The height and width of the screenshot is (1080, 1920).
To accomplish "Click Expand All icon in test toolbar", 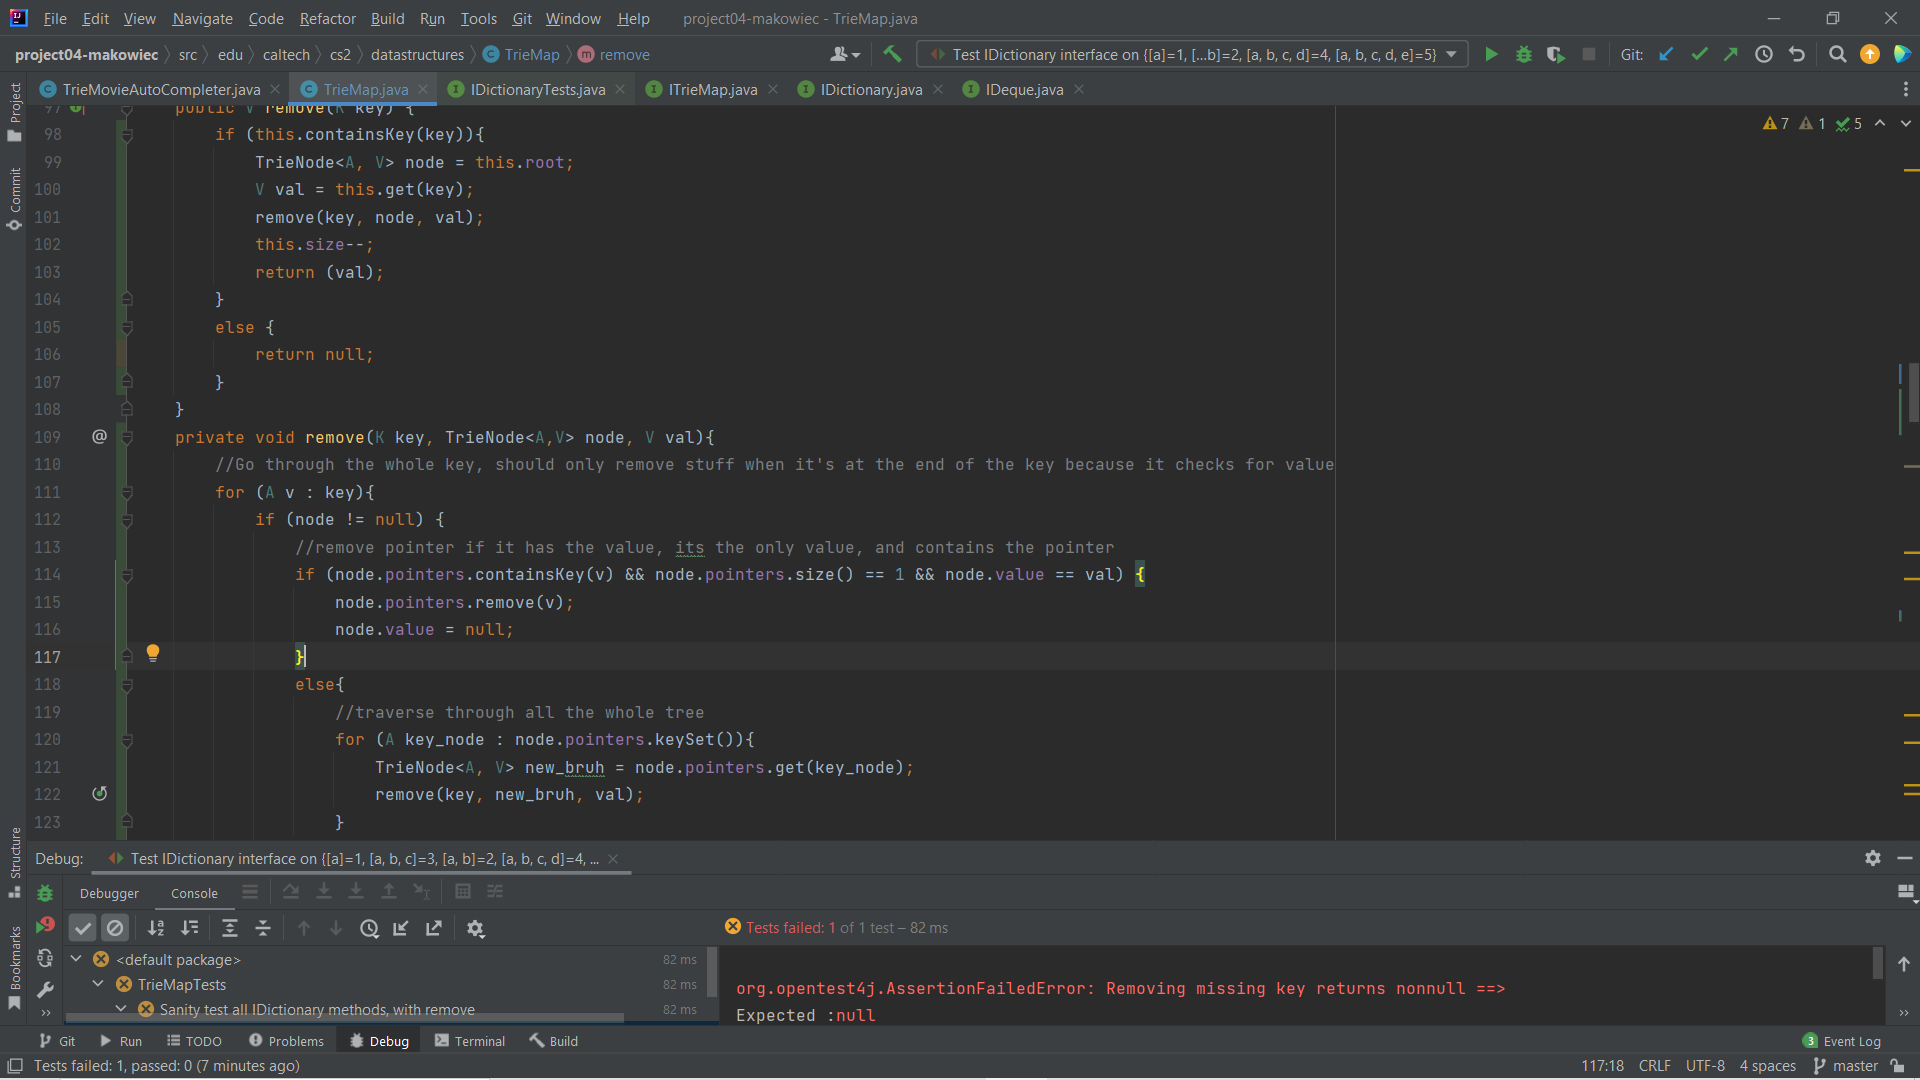I will 229,929.
